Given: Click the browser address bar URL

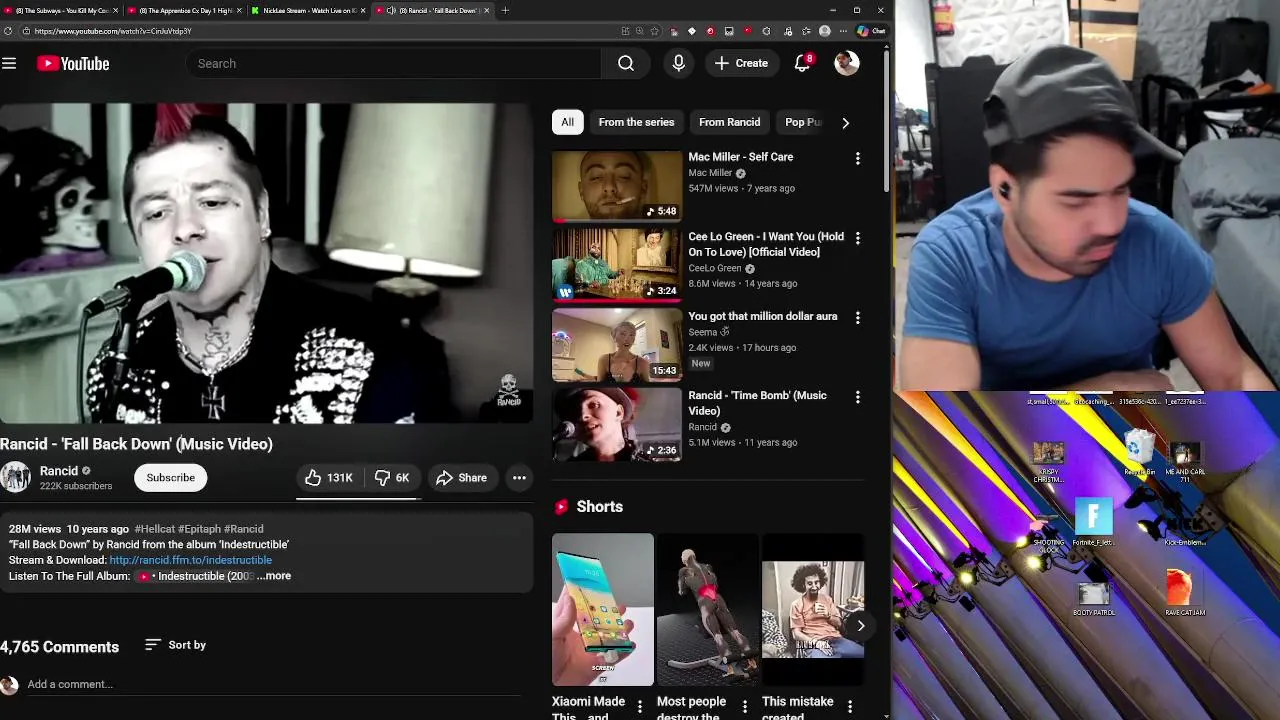Looking at the screenshot, I should [x=113, y=31].
